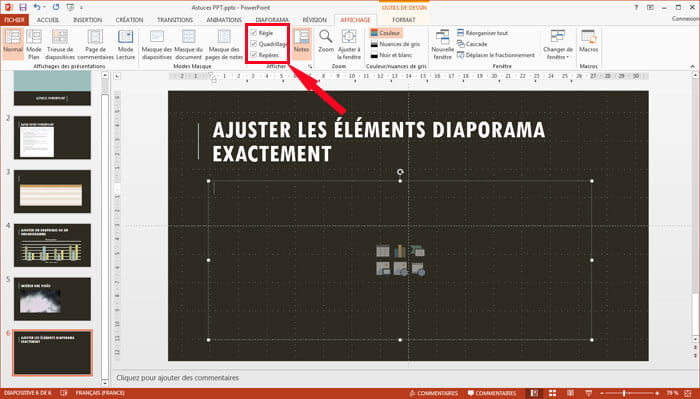Open the TRANSITIONS tab
This screenshot has width=700, height=399.
coord(175,20)
